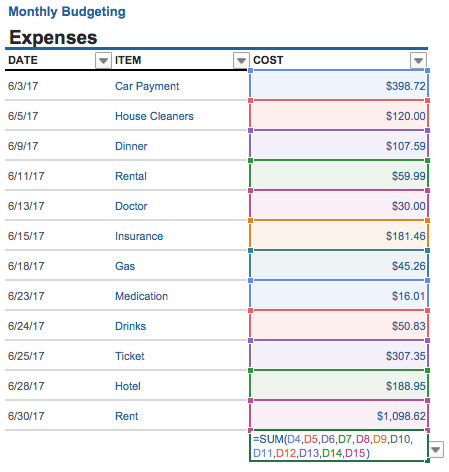The height and width of the screenshot is (472, 449).
Task: Click the SUM formula cell
Action: 338,446
